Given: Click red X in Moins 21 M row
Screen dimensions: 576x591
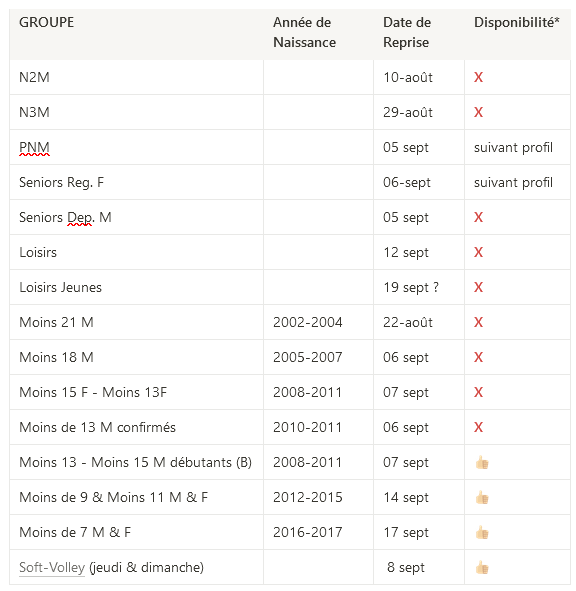Looking at the screenshot, I should coord(478,322).
